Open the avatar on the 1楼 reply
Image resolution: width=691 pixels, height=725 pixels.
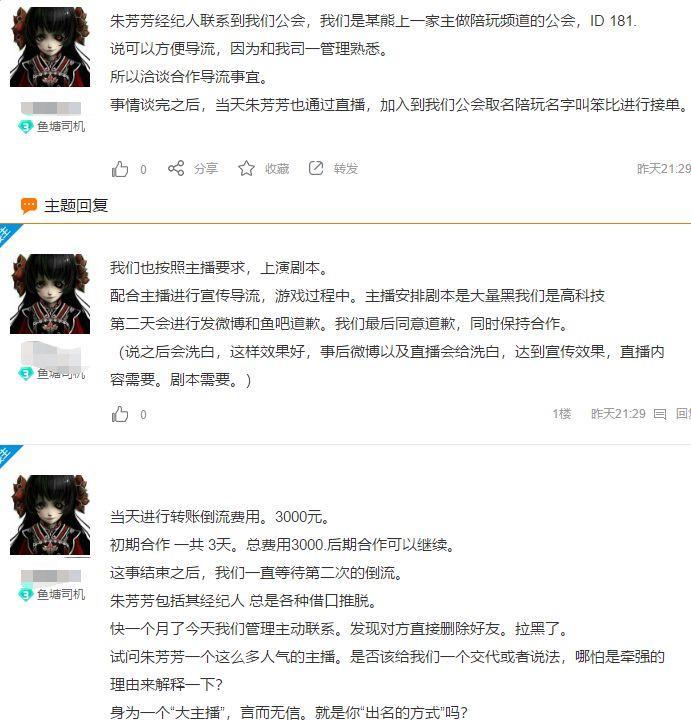point(50,294)
